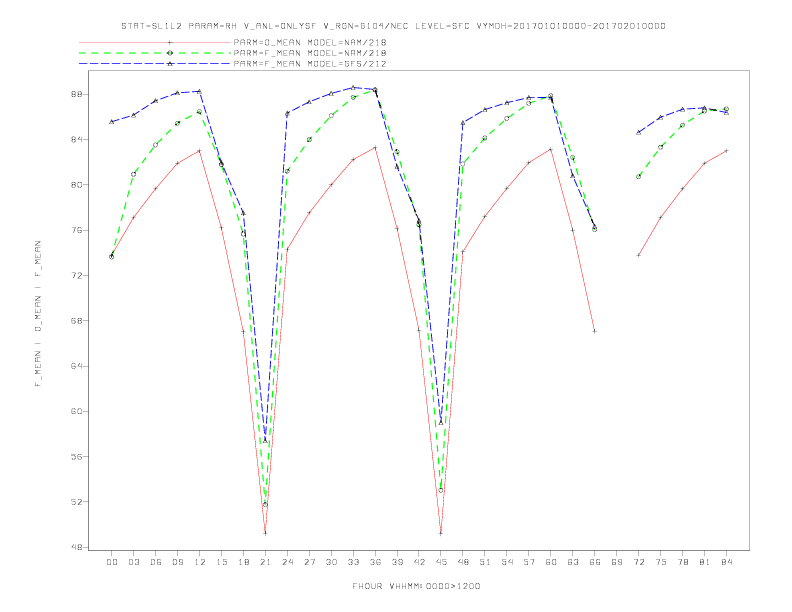Click the y-axis tick label 60
792x612 pixels.
78,412
